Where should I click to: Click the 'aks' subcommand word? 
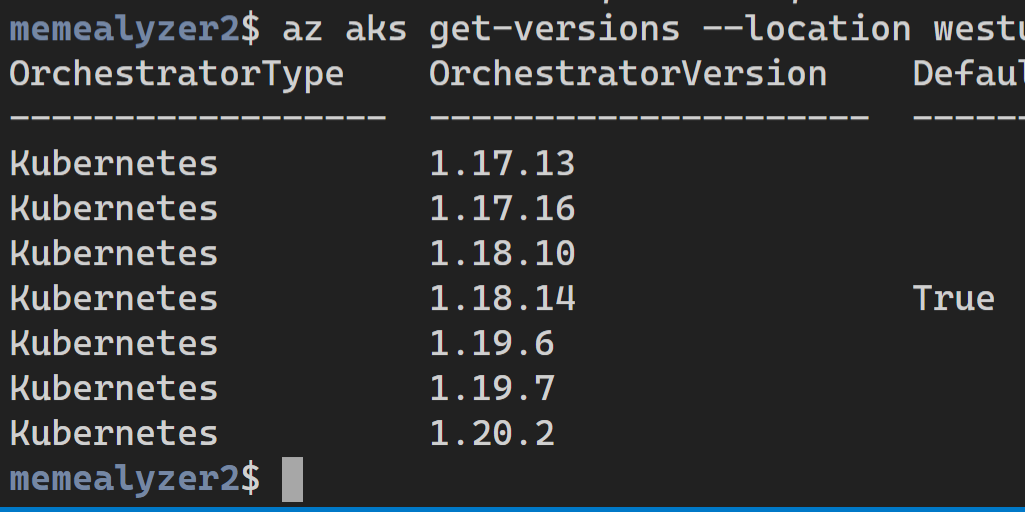(x=376, y=29)
